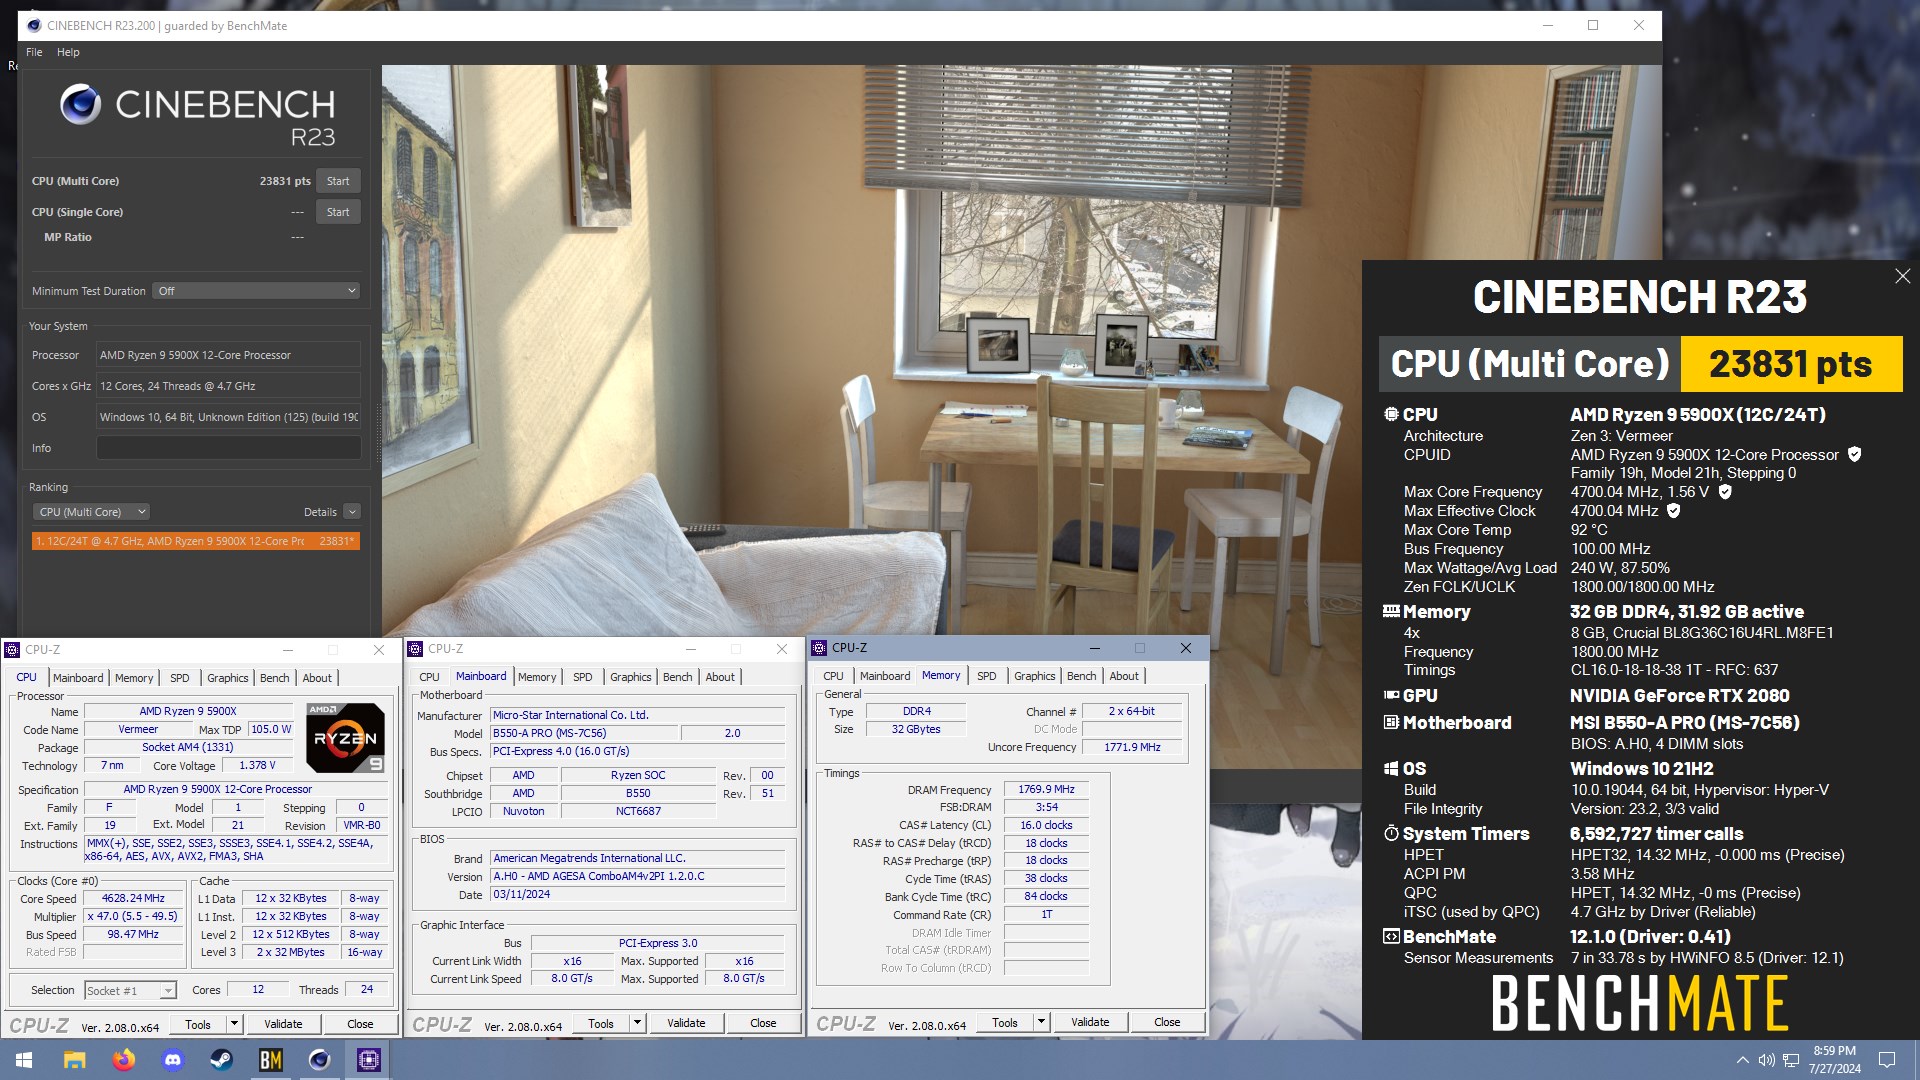
Task: Open File Explorer from taskbar
Action: [74, 1060]
